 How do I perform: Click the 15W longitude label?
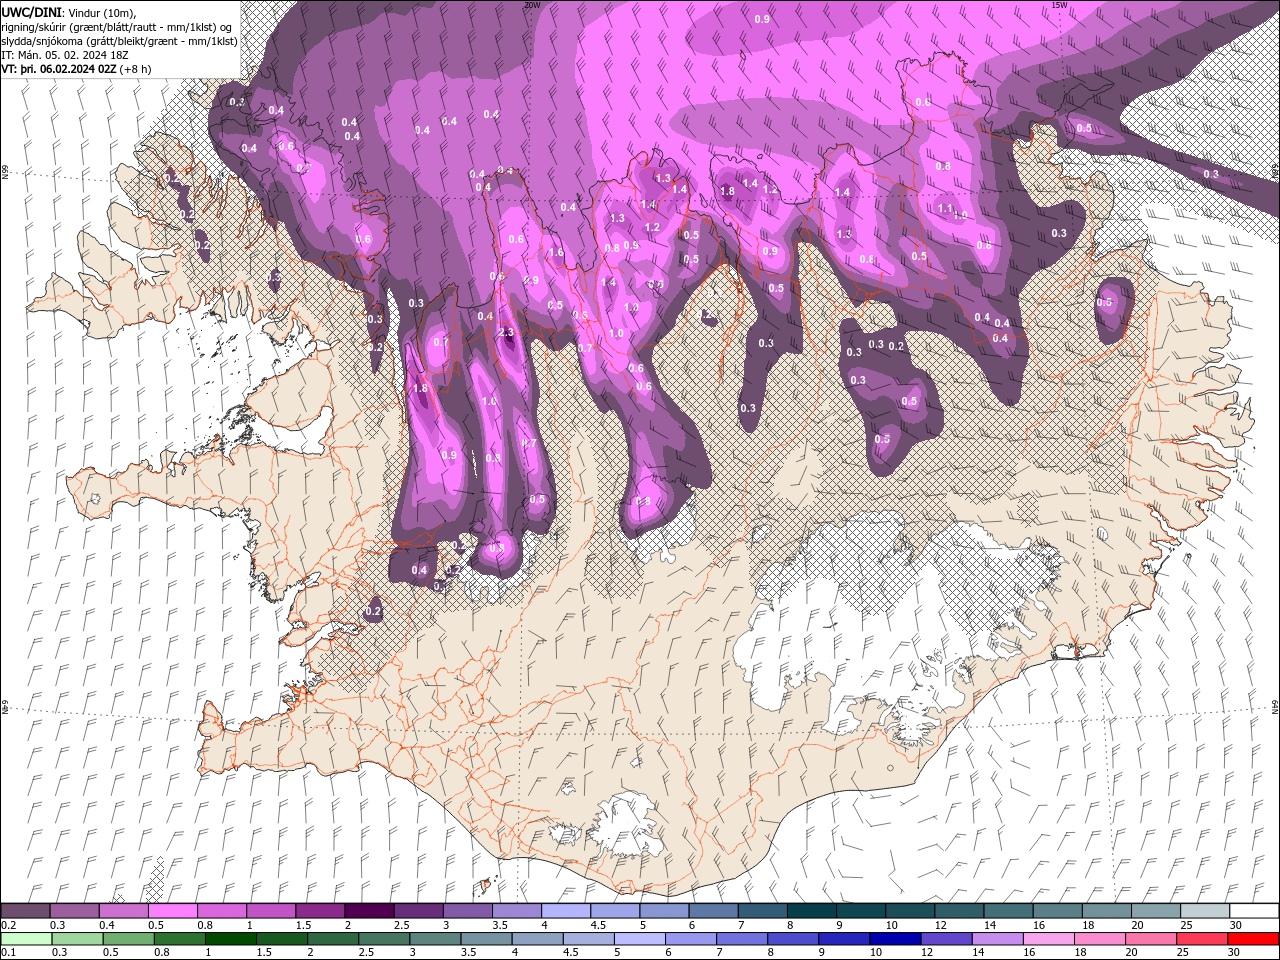pyautogui.click(x=1059, y=5)
